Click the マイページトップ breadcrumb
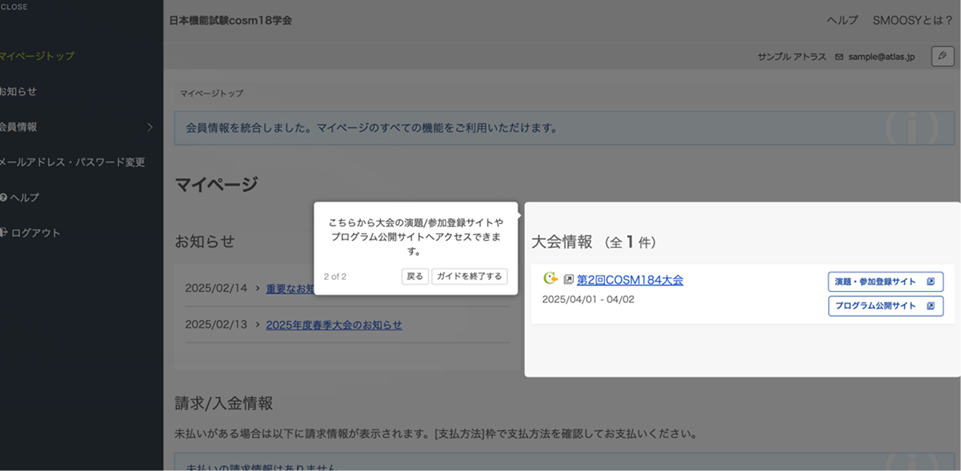 [x=211, y=93]
